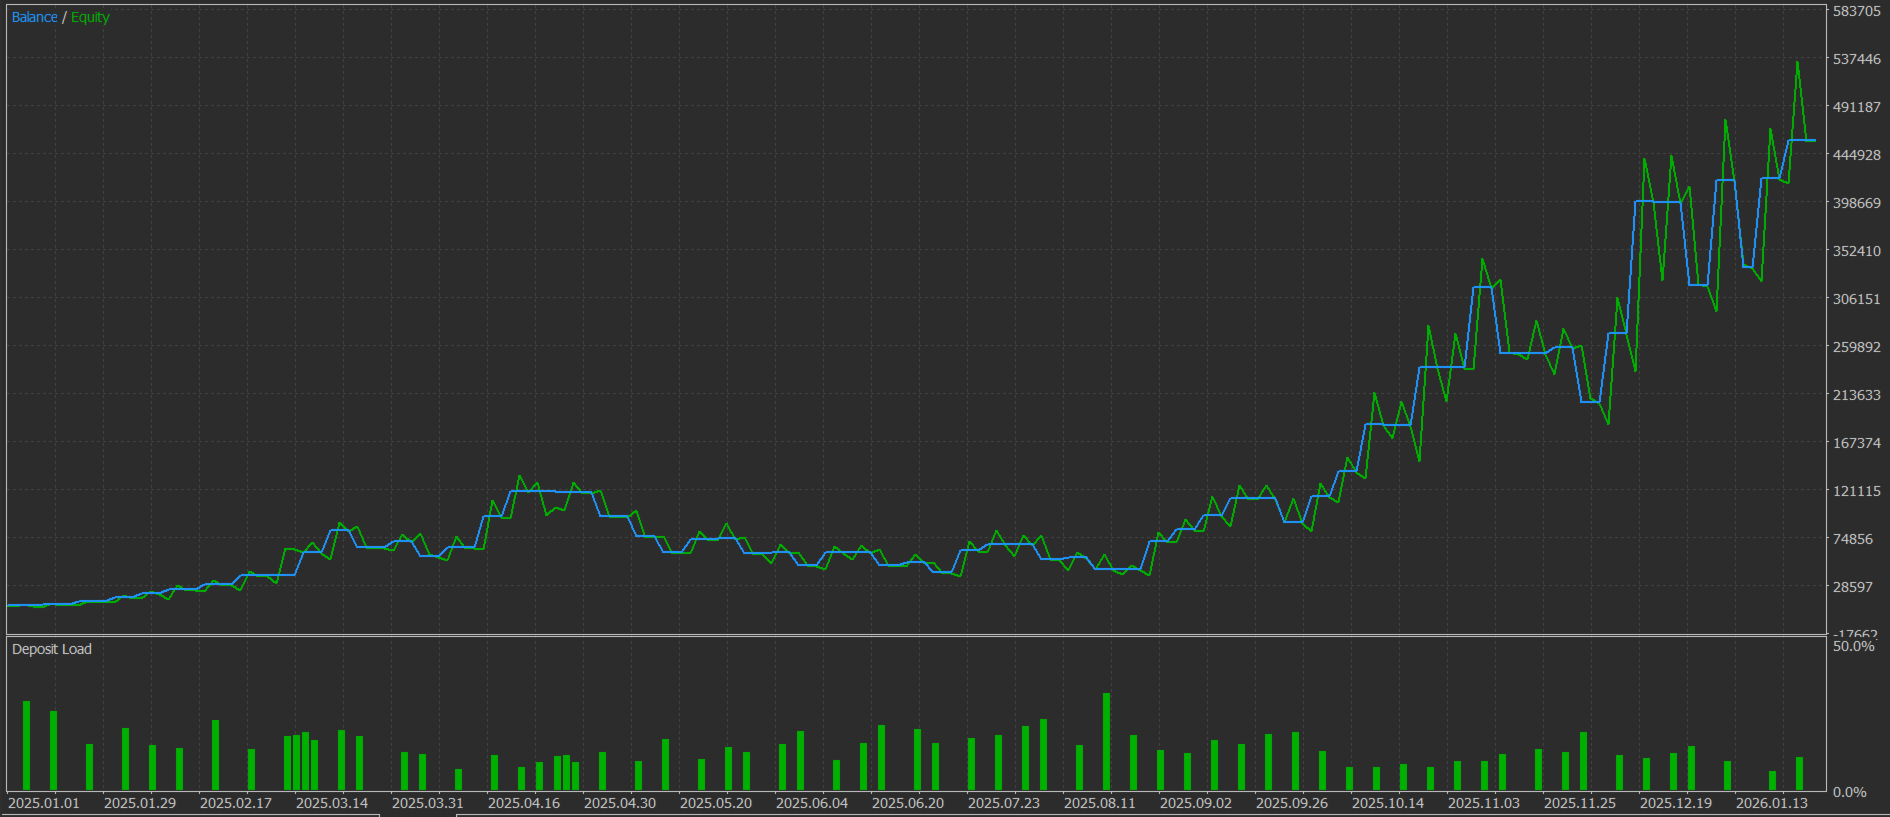The width and height of the screenshot is (1890, 817).
Task: Click date label 2025.11.03
Action: point(1484,803)
